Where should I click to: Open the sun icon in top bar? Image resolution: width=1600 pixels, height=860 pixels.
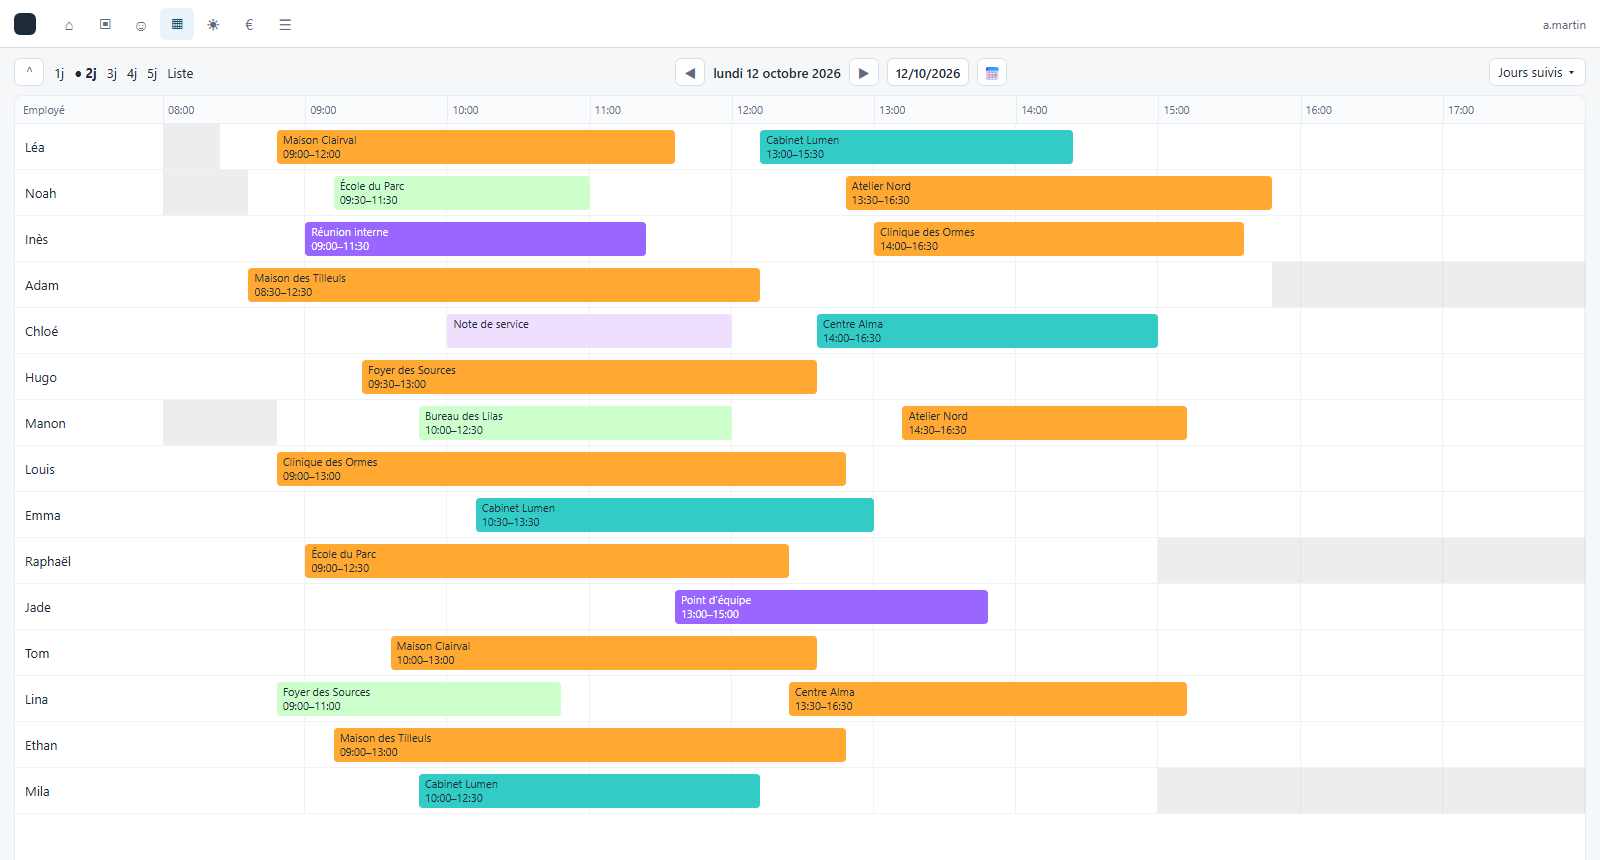point(213,25)
